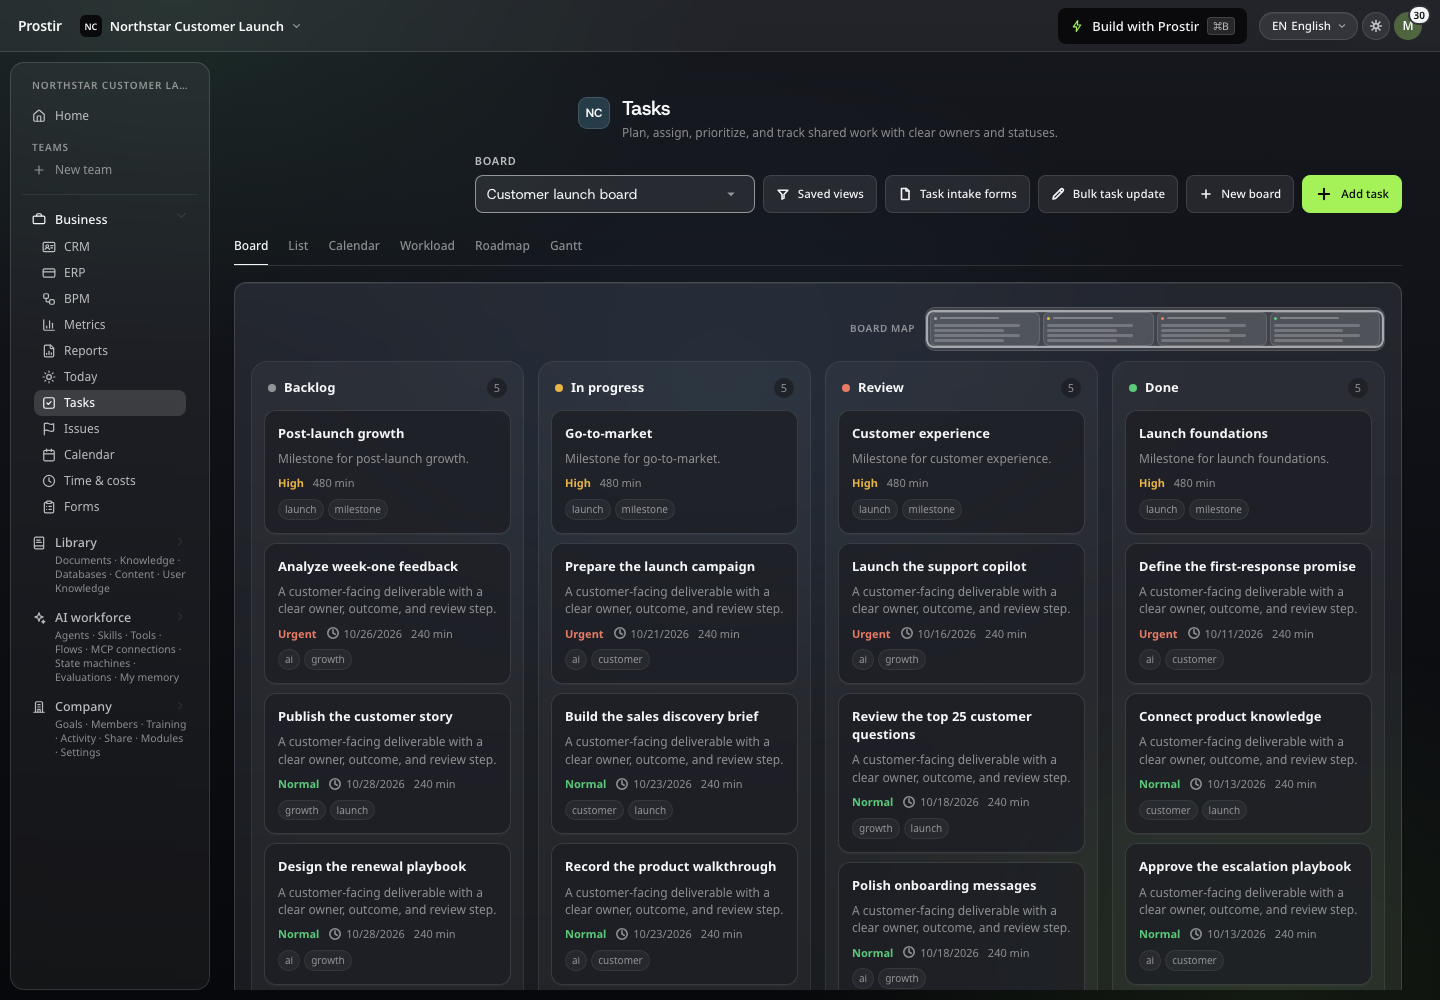Screen dimensions: 1440x1000
Task: Click the theme sun icon in header
Action: point(1376,26)
